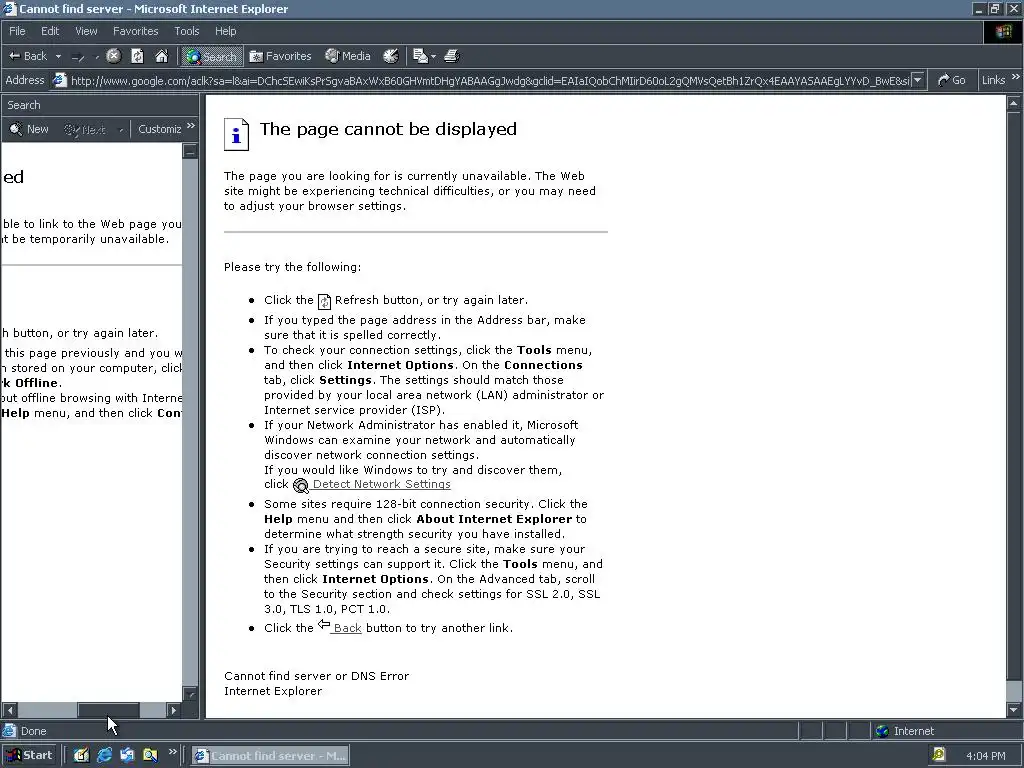Click the Next button in the Search pane
Image resolution: width=1024 pixels, height=768 pixels.
pyautogui.click(x=85, y=129)
